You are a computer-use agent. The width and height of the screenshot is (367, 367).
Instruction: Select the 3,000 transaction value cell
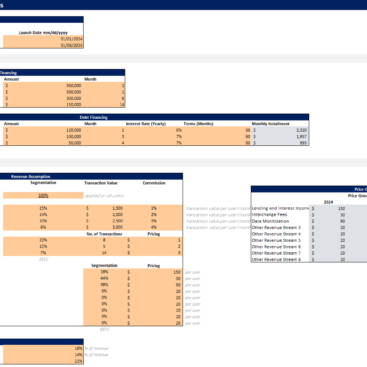click(104, 227)
